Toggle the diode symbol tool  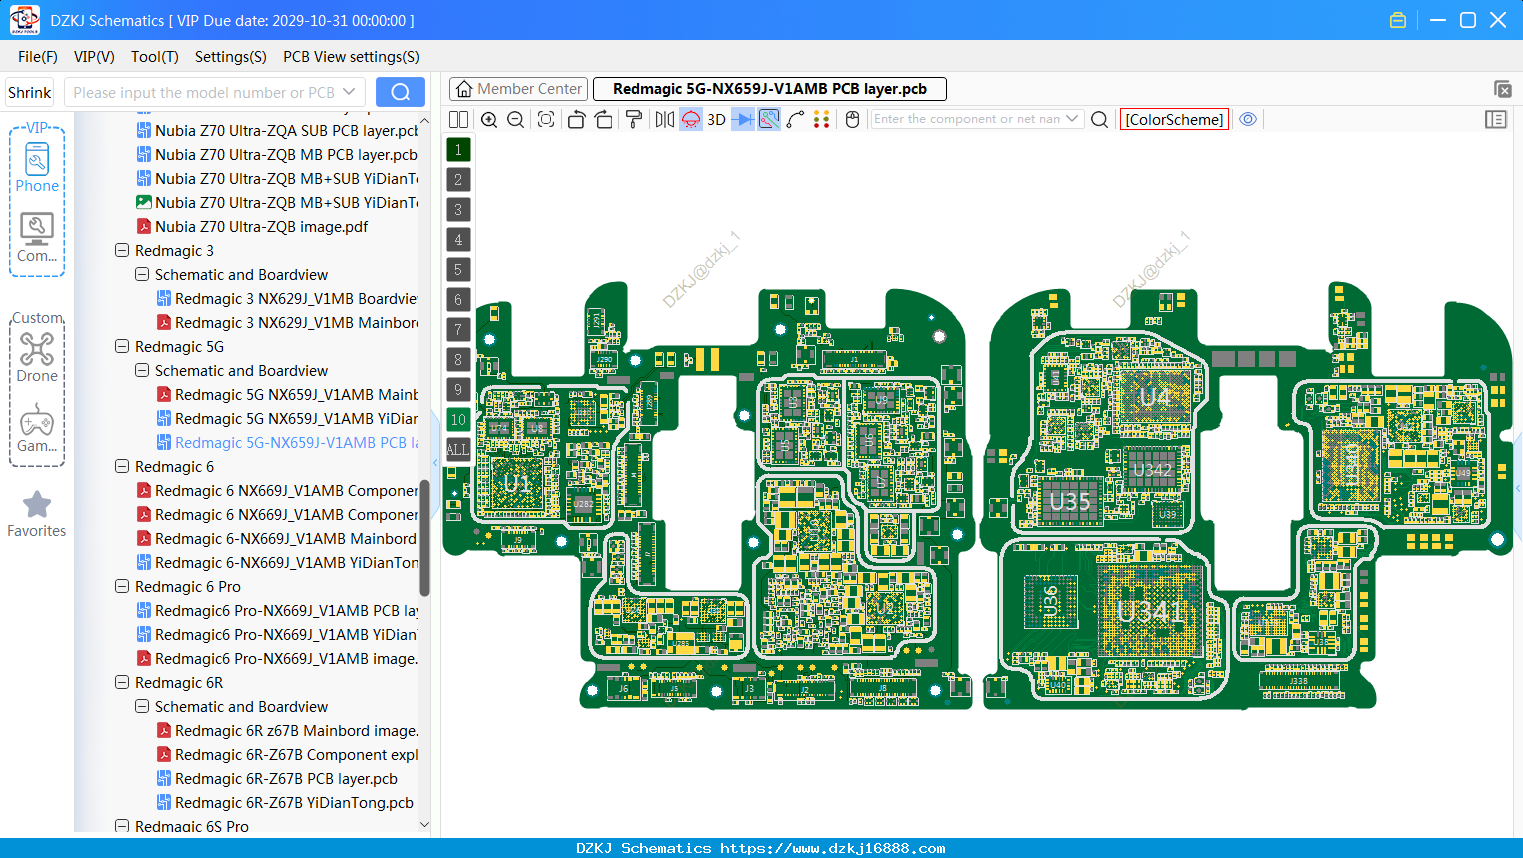[x=743, y=119]
